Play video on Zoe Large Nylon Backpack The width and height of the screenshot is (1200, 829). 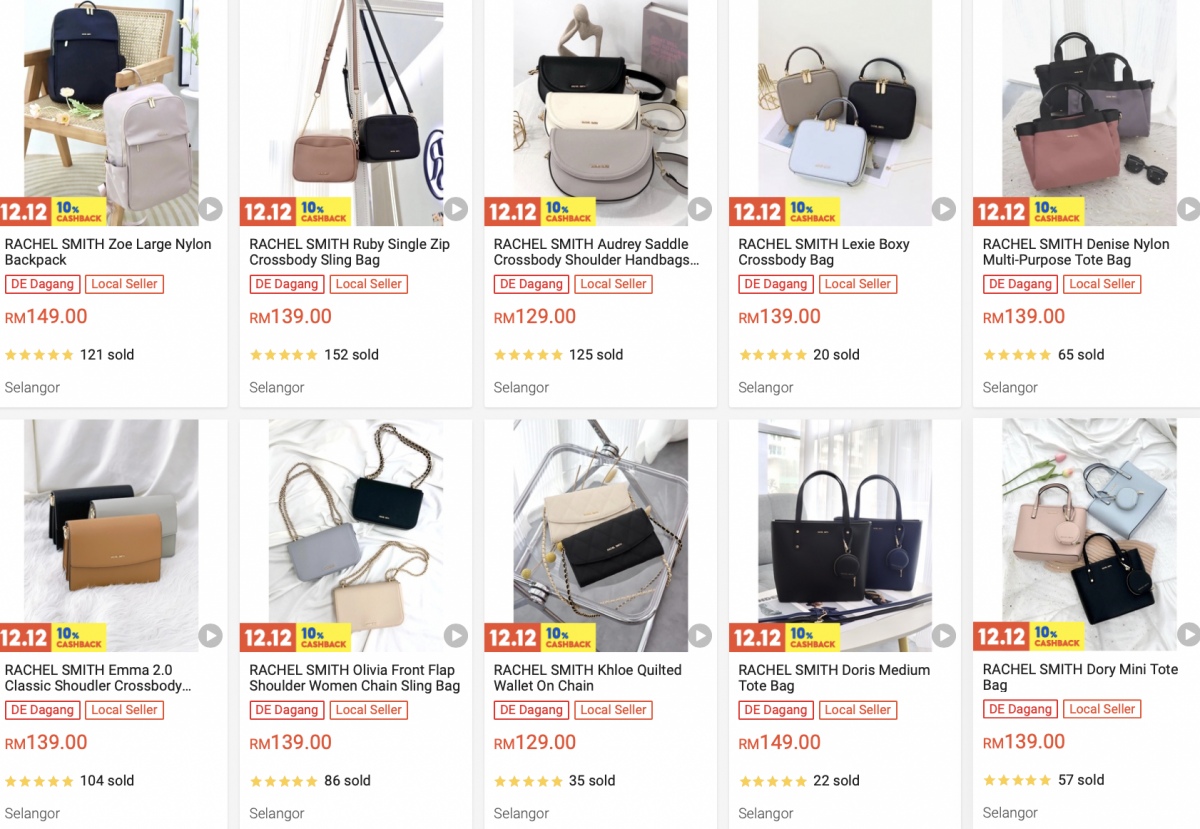pyautogui.click(x=210, y=209)
